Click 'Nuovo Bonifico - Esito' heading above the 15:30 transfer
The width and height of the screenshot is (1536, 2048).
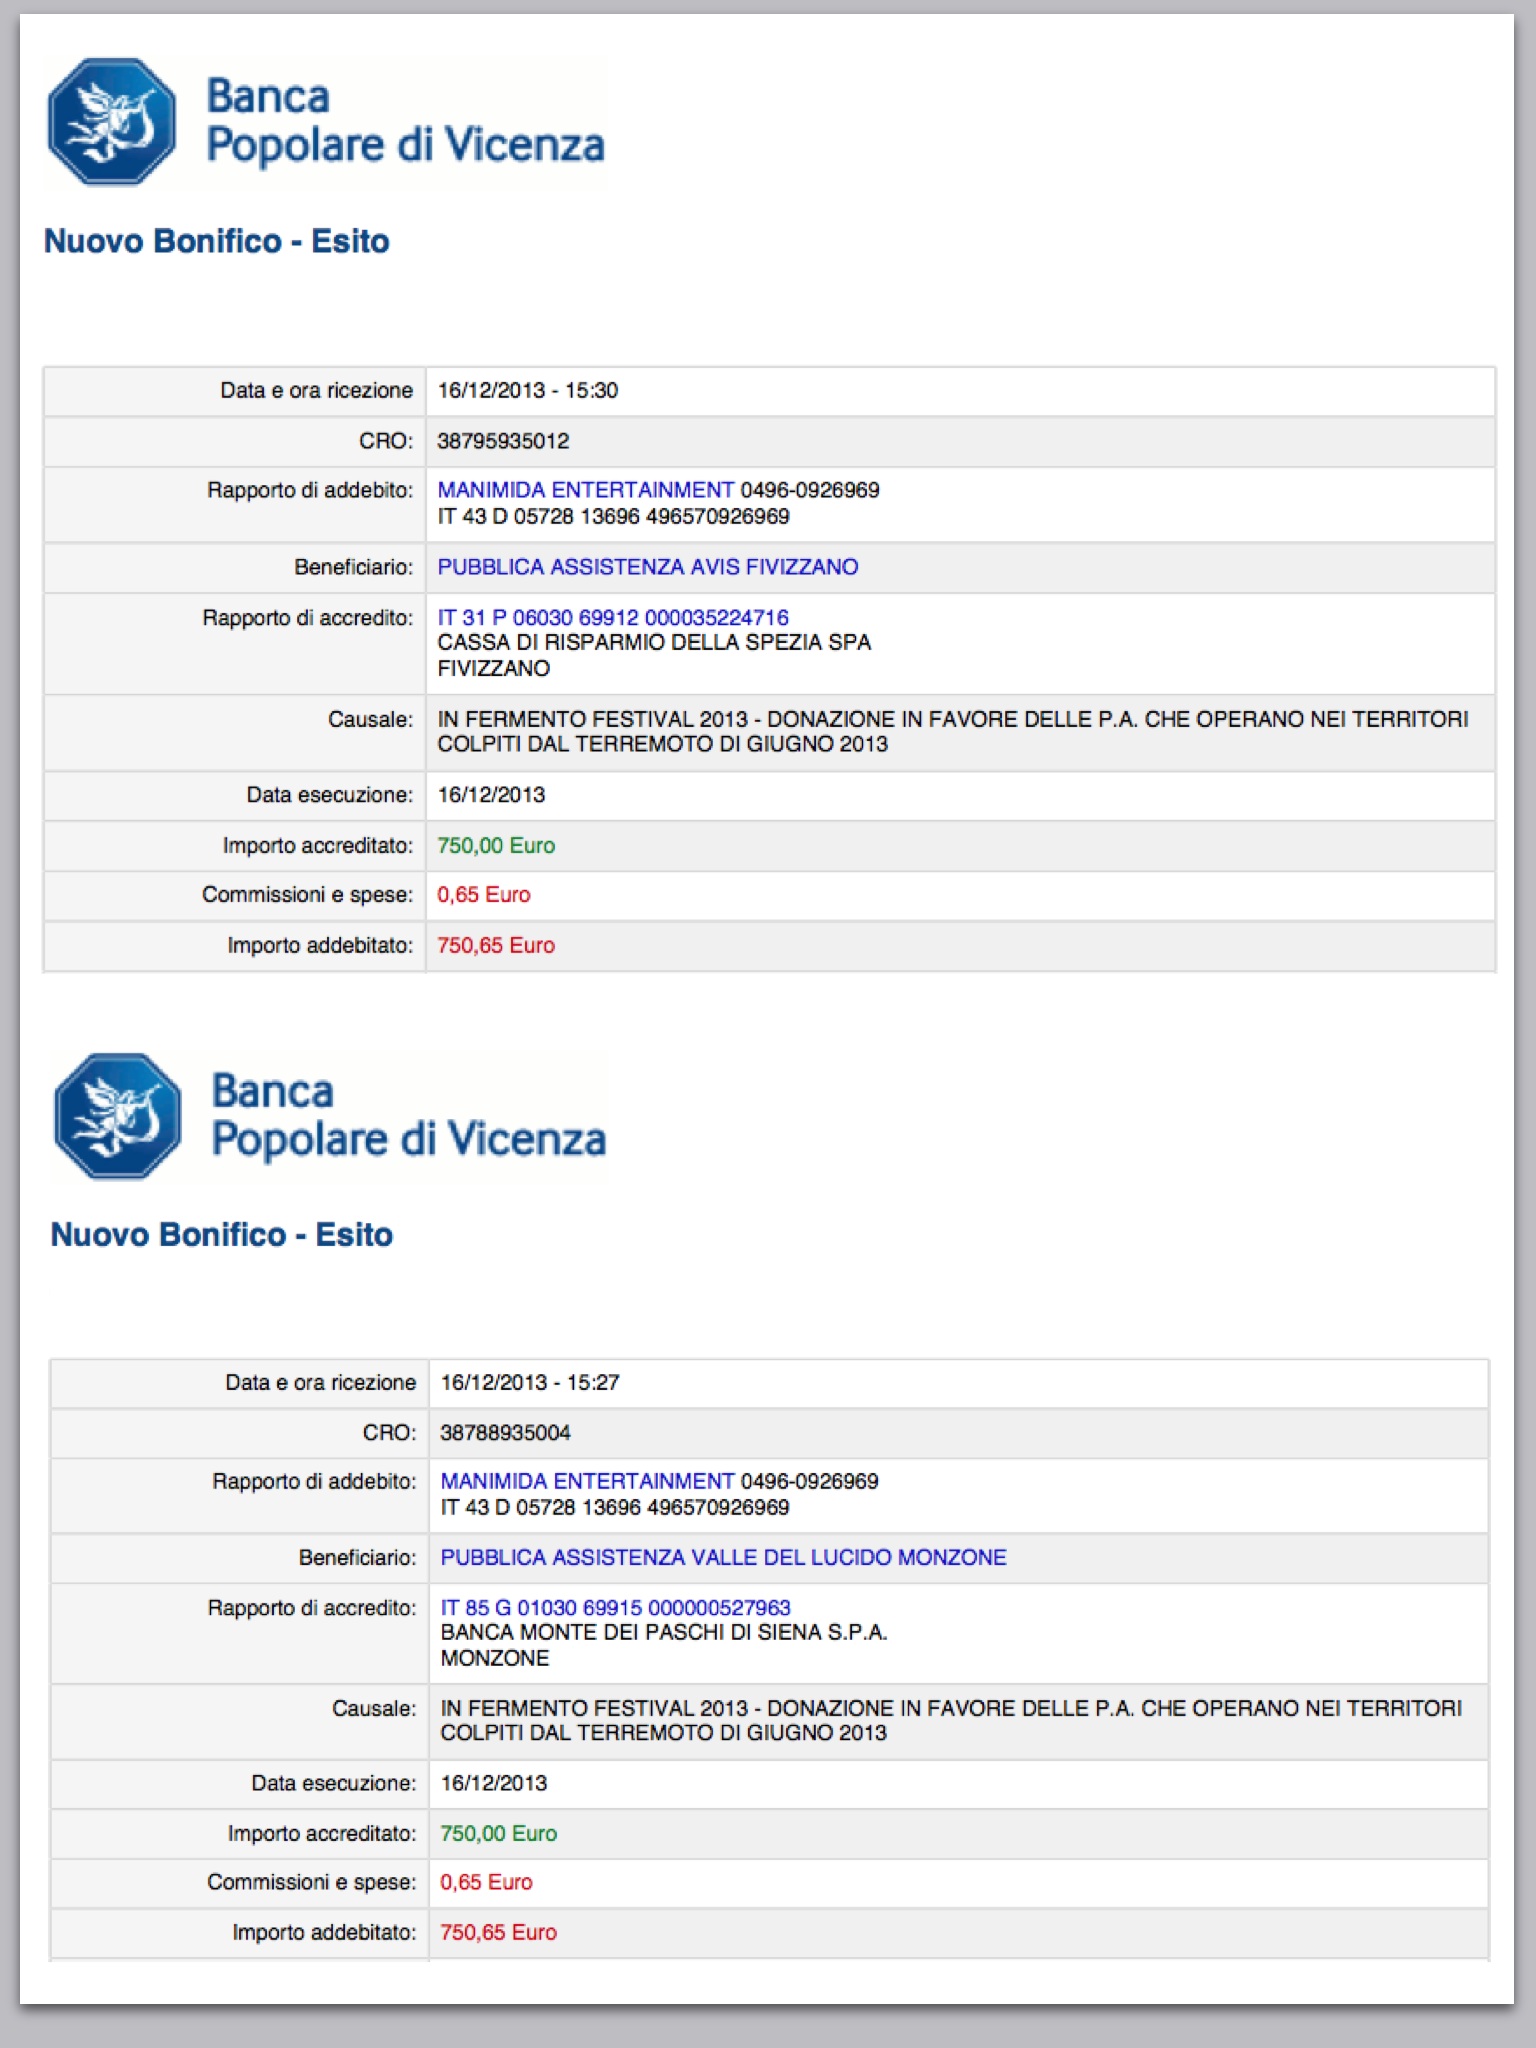[x=217, y=241]
